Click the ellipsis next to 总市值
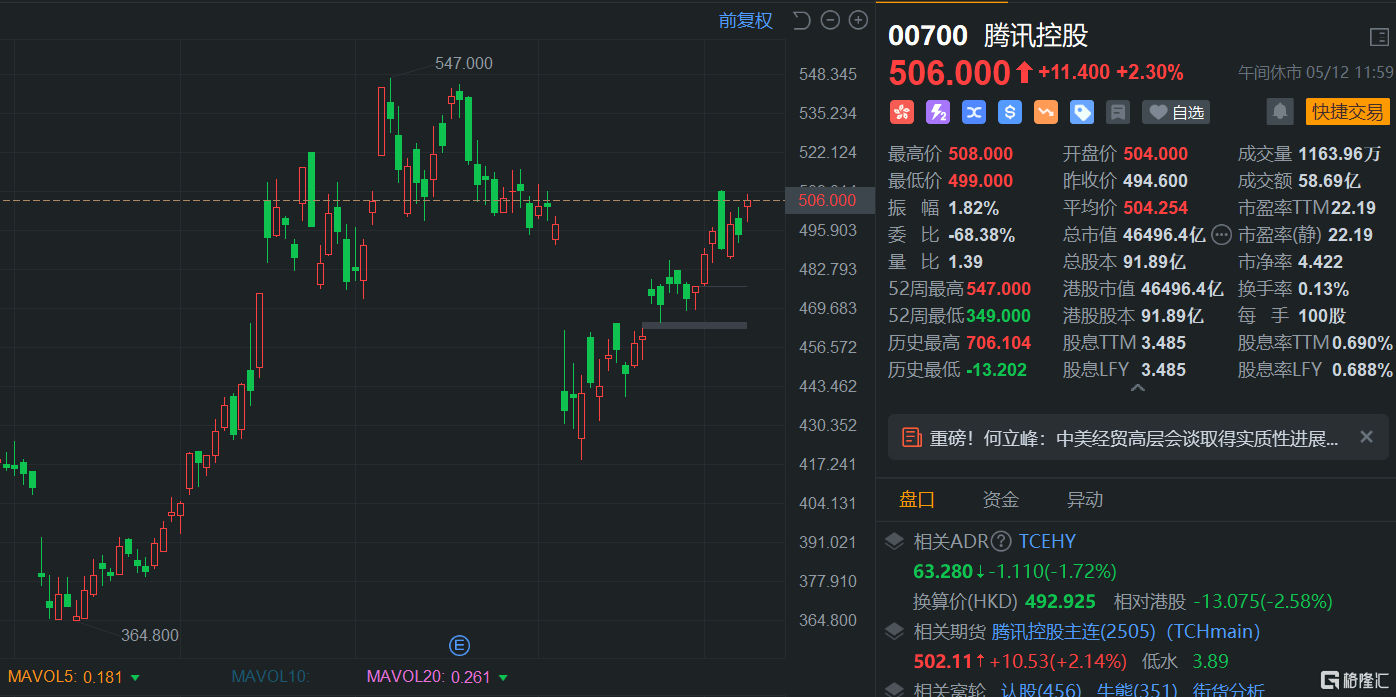Image resolution: width=1396 pixels, height=697 pixels. [1221, 235]
